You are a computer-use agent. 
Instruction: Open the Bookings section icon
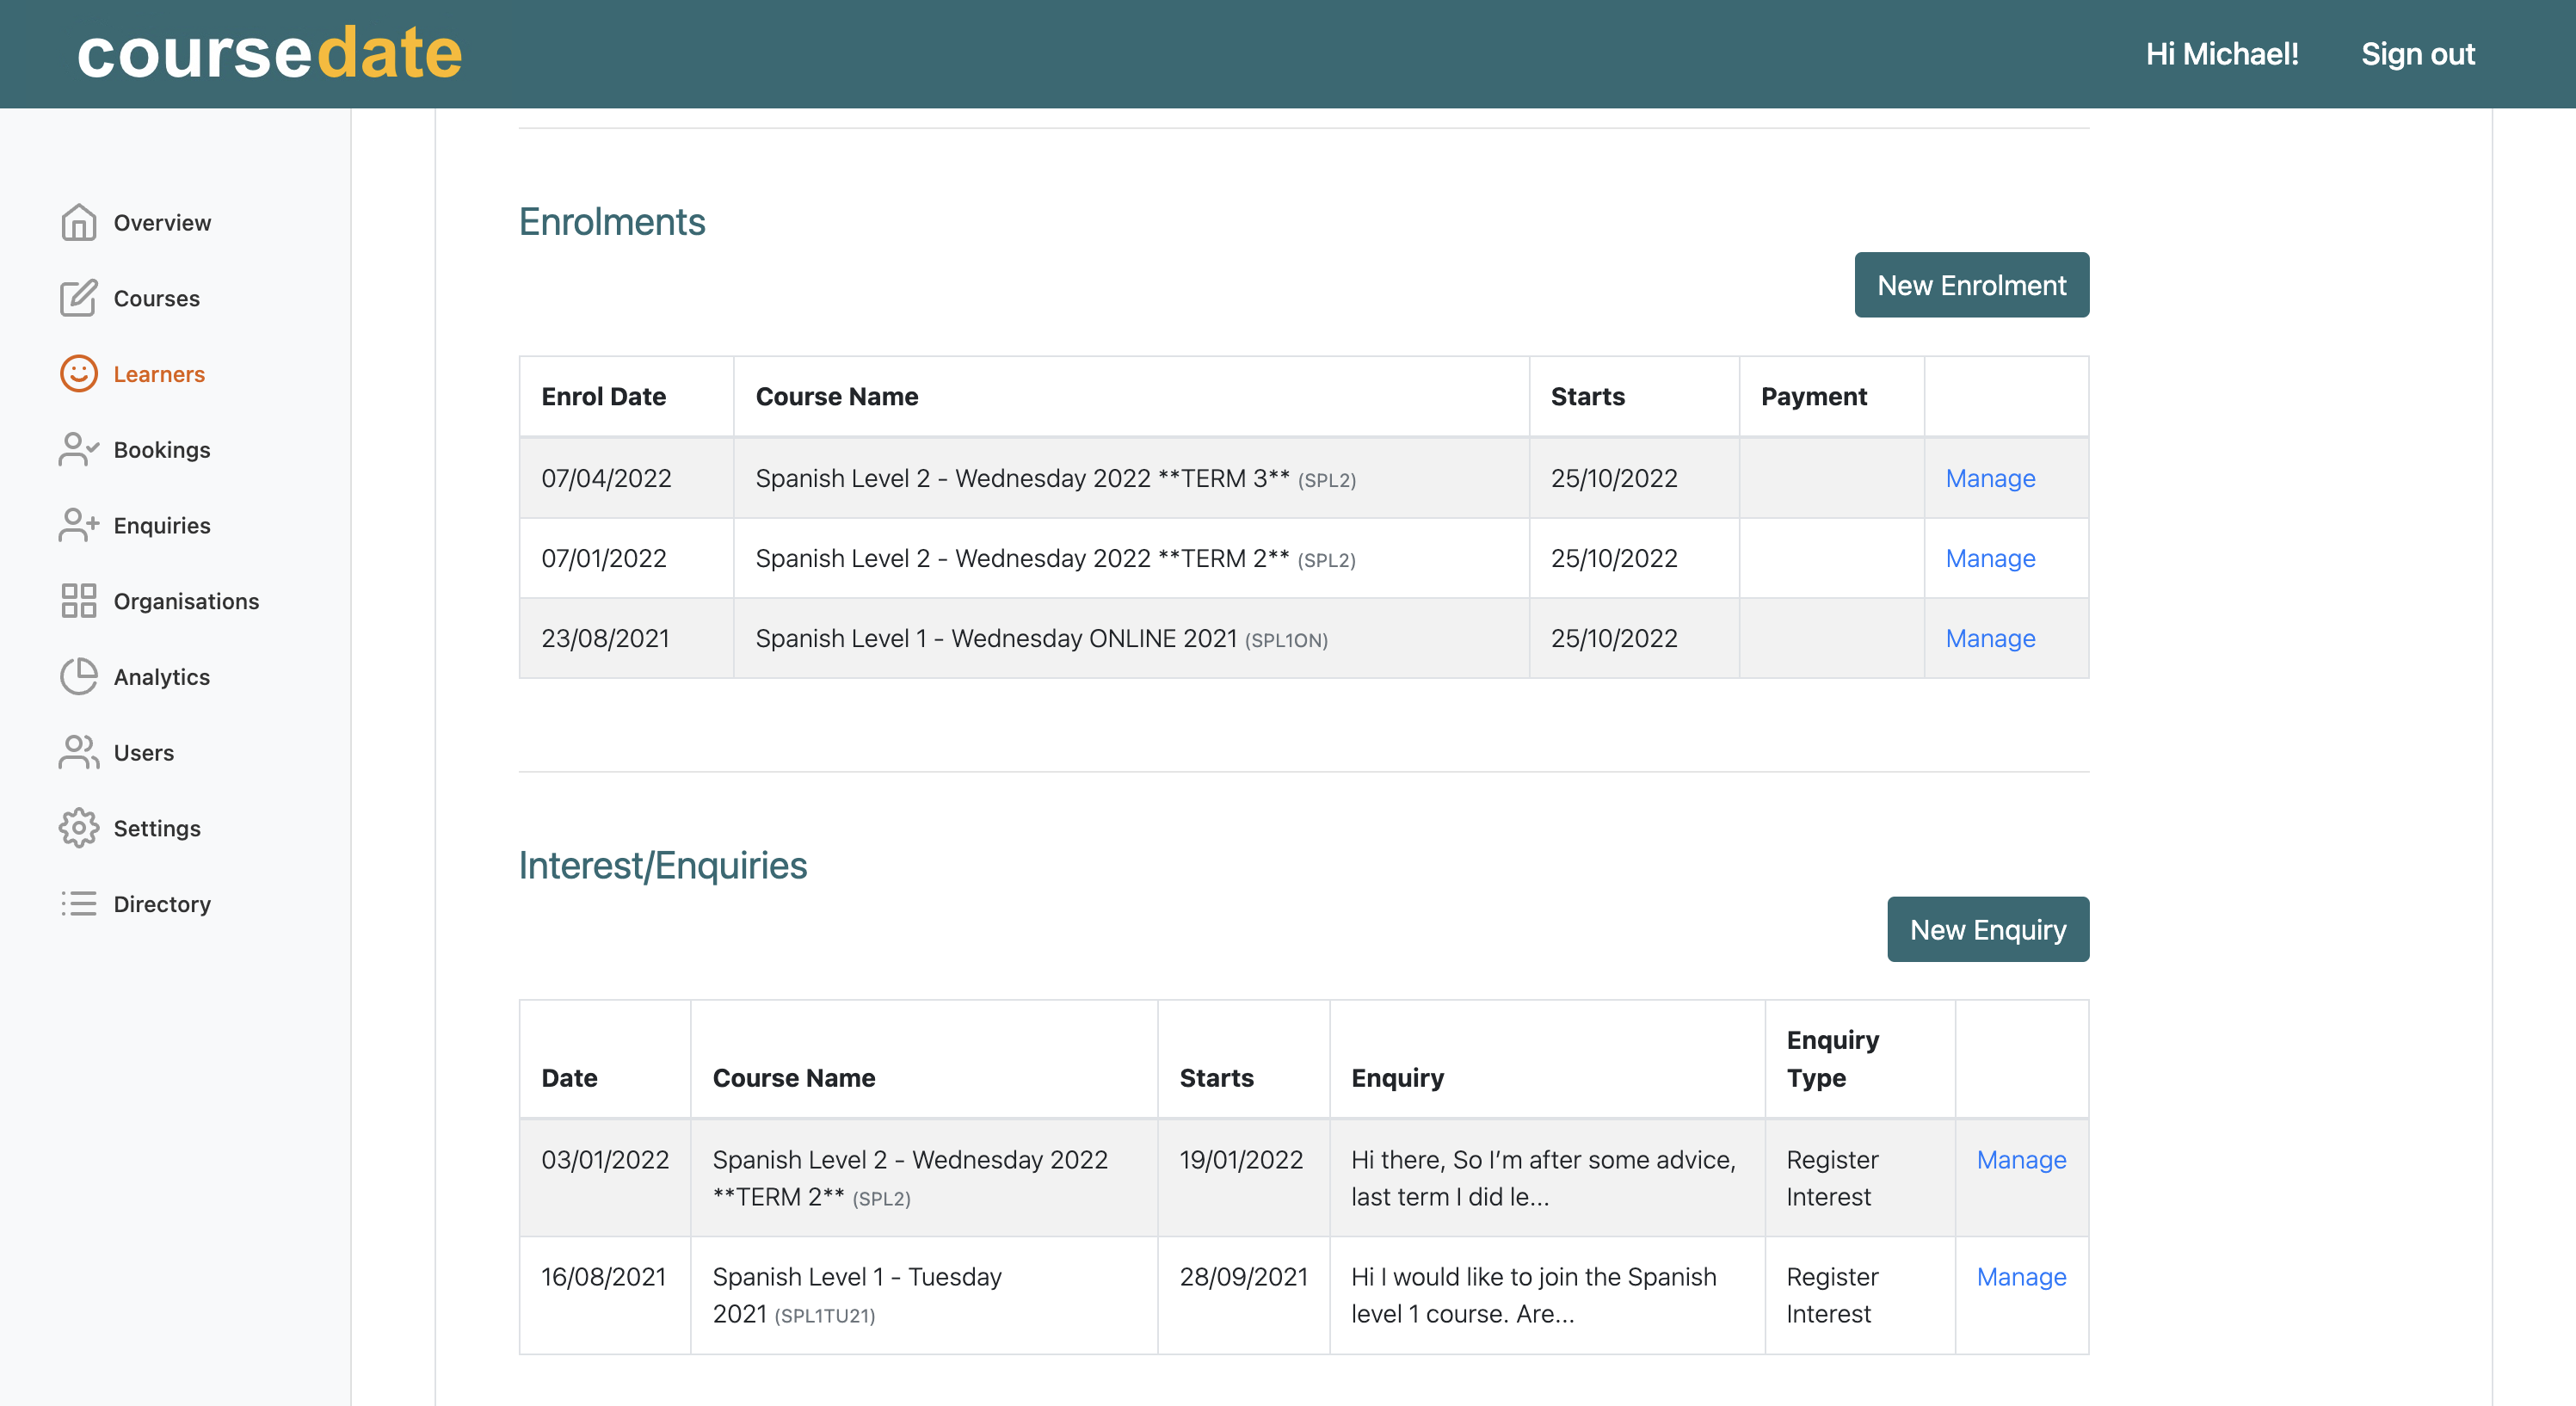coord(78,448)
